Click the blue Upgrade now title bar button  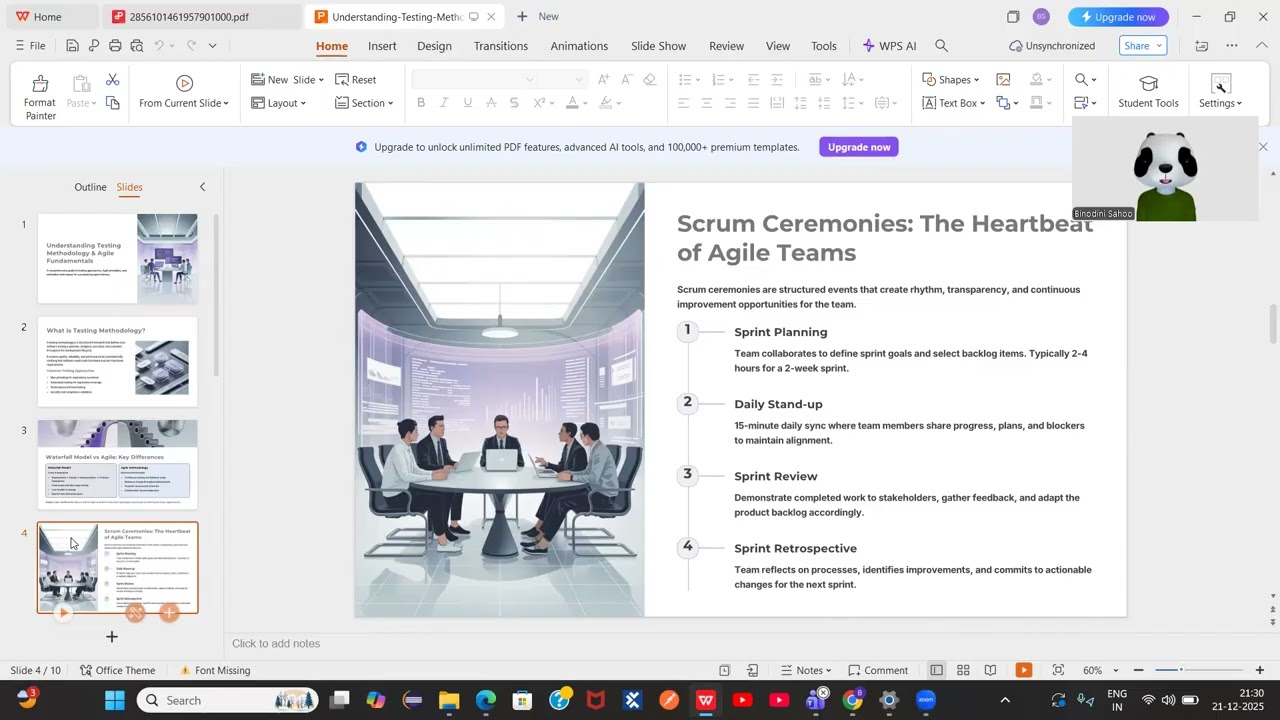[x=1118, y=17]
